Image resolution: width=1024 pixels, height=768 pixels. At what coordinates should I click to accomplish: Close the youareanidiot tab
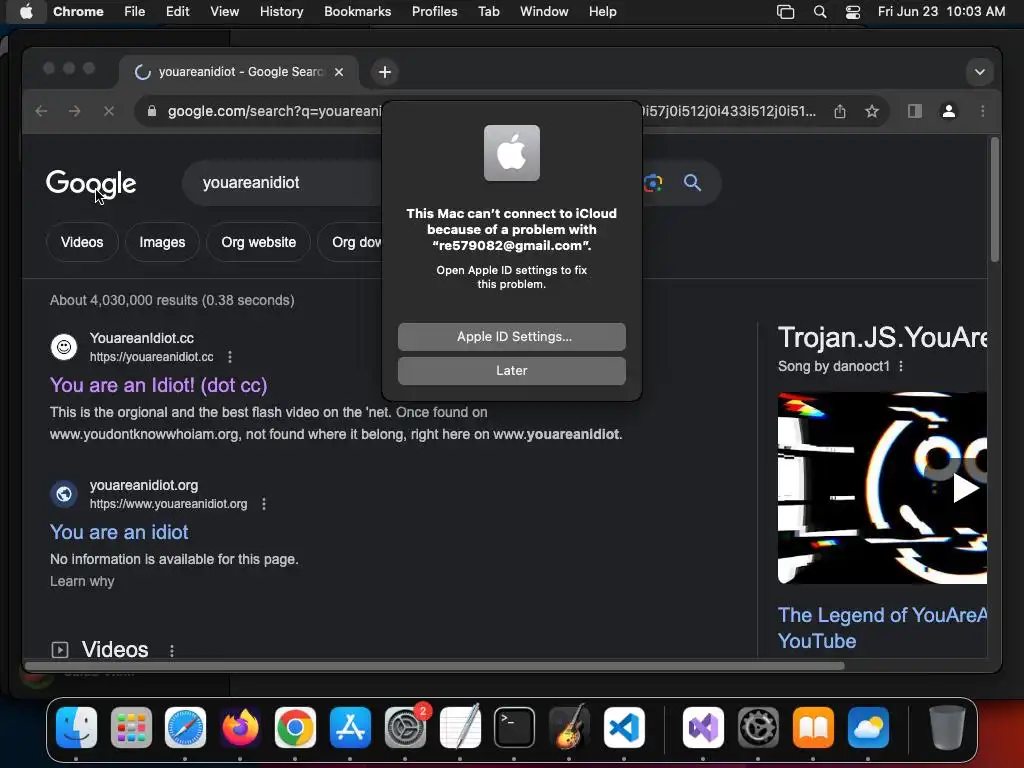[339, 72]
